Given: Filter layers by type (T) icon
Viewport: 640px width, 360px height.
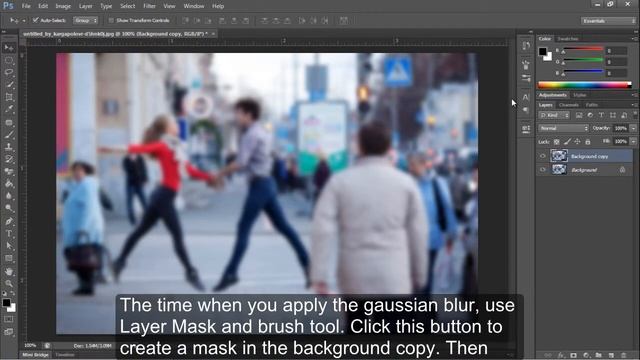Looking at the screenshot, I should (601, 116).
